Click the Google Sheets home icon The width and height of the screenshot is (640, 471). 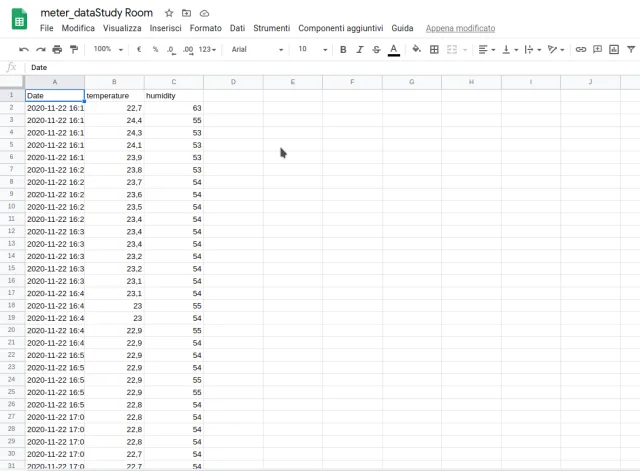click(x=19, y=19)
